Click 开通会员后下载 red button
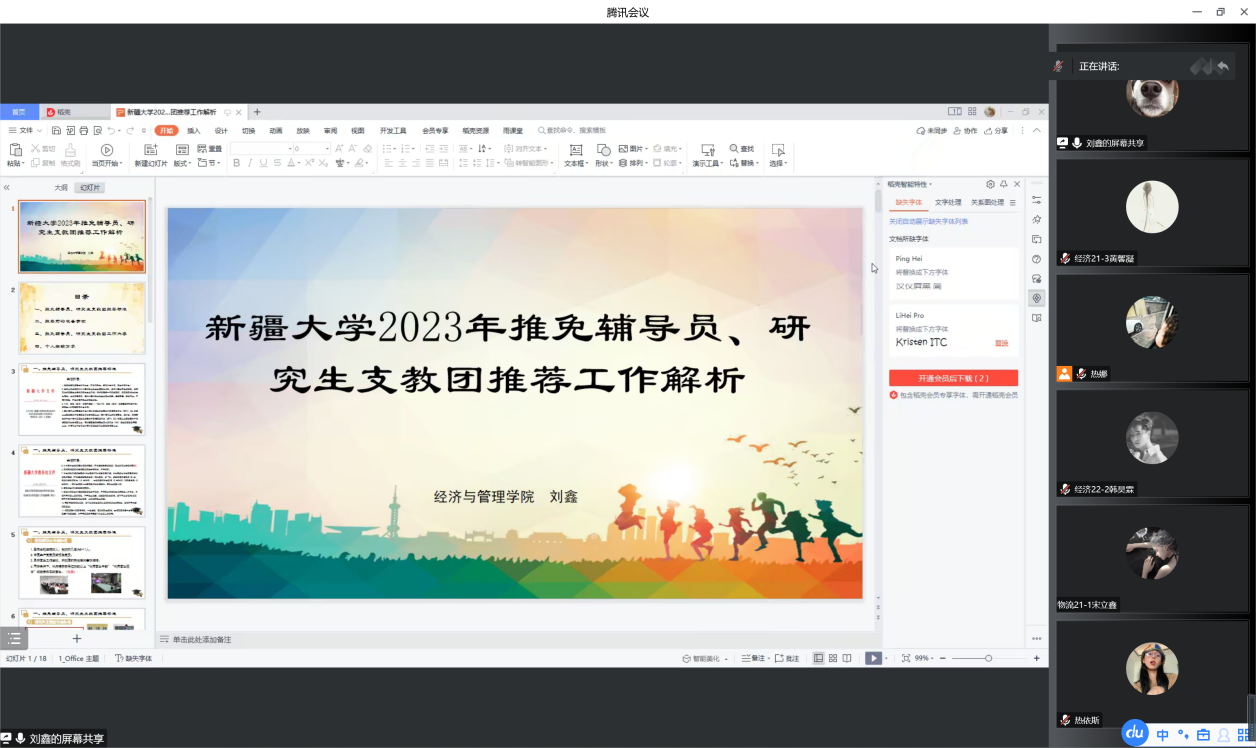The image size is (1256, 748). click(x=953, y=378)
